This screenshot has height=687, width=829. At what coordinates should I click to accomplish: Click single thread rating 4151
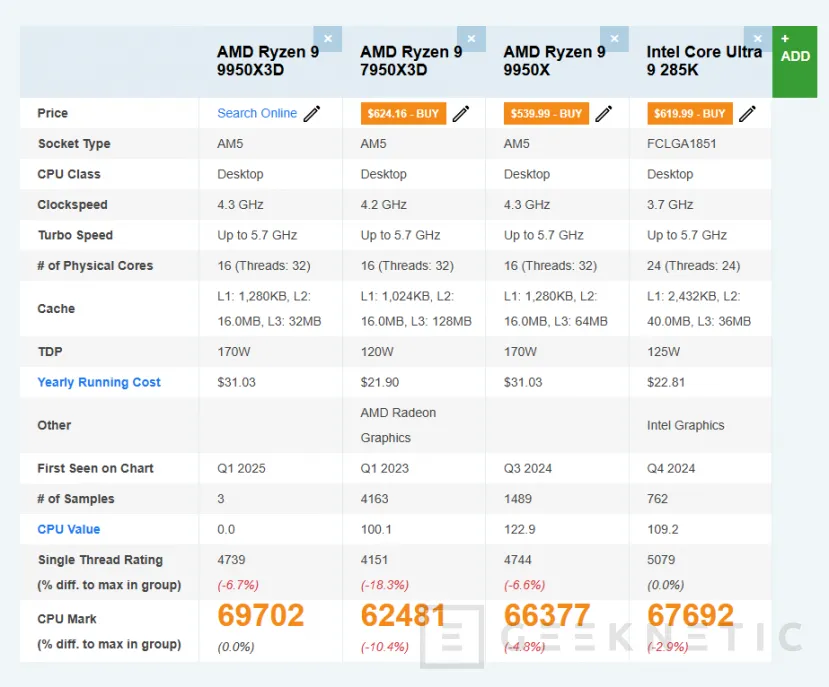coord(374,560)
